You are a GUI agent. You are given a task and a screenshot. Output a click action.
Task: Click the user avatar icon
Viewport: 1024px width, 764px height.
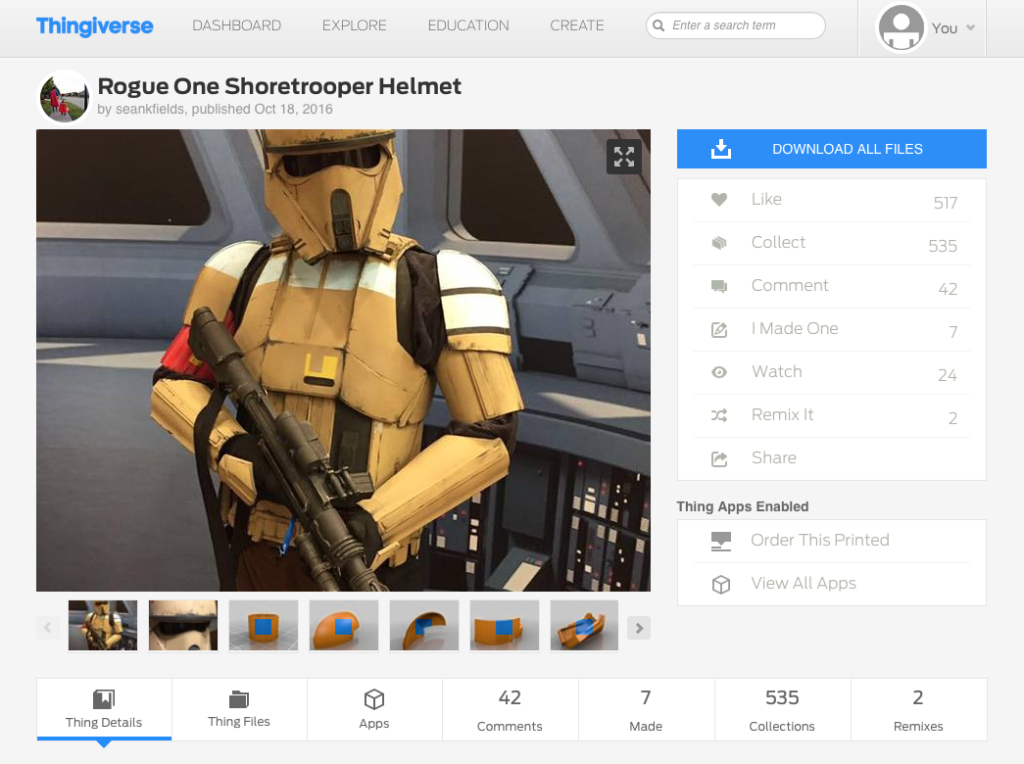(901, 27)
